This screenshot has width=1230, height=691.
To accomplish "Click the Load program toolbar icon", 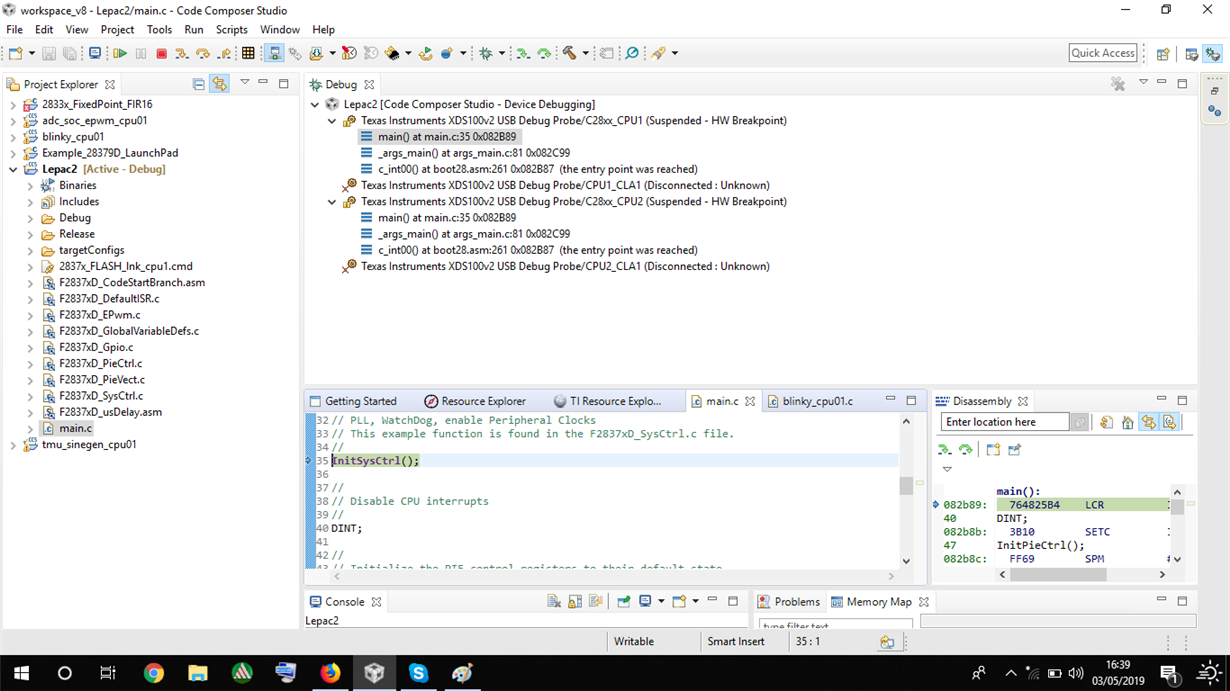I will click(x=316, y=53).
